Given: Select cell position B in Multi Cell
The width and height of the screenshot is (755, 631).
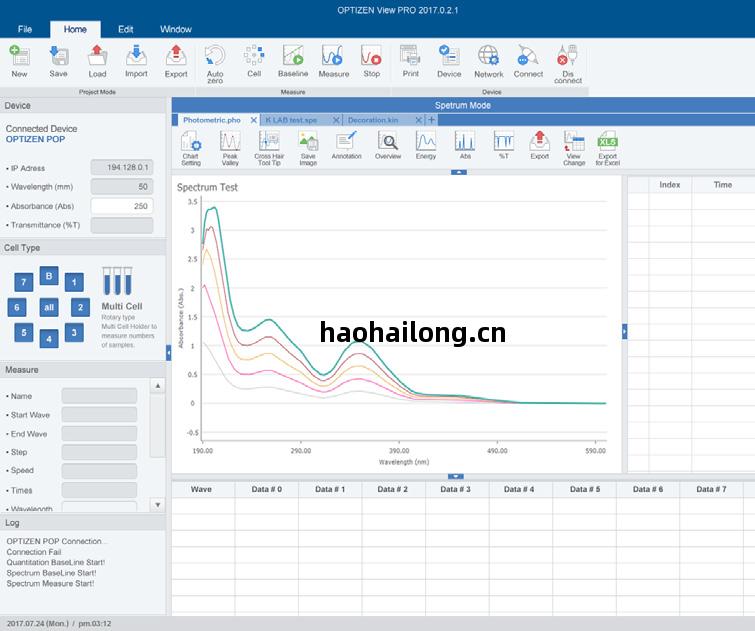Looking at the screenshot, I should tap(48, 277).
